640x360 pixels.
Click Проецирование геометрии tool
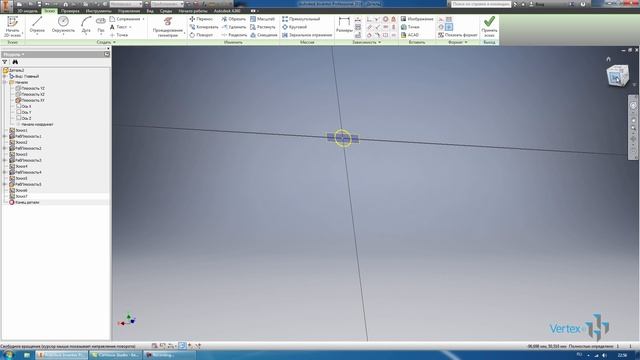(167, 27)
